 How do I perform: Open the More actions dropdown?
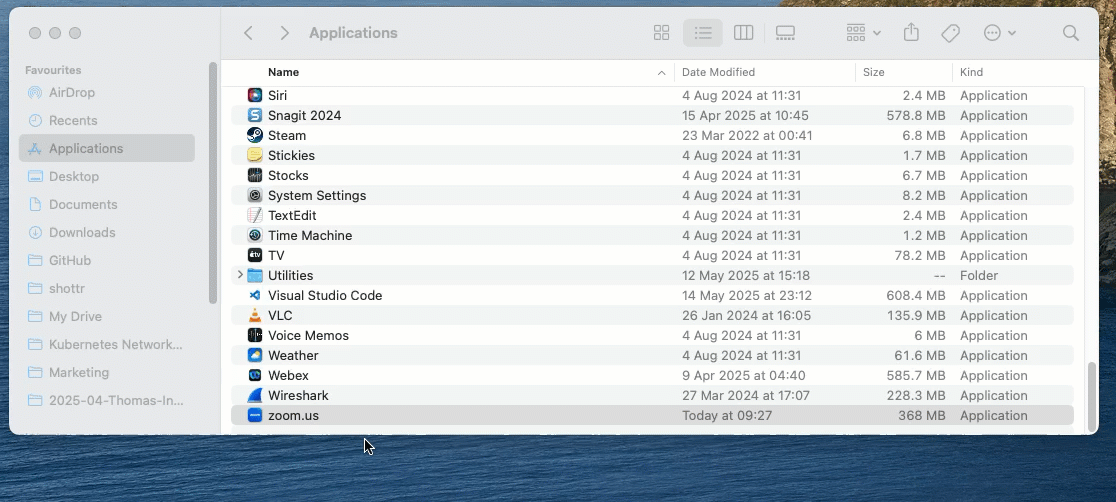999,33
